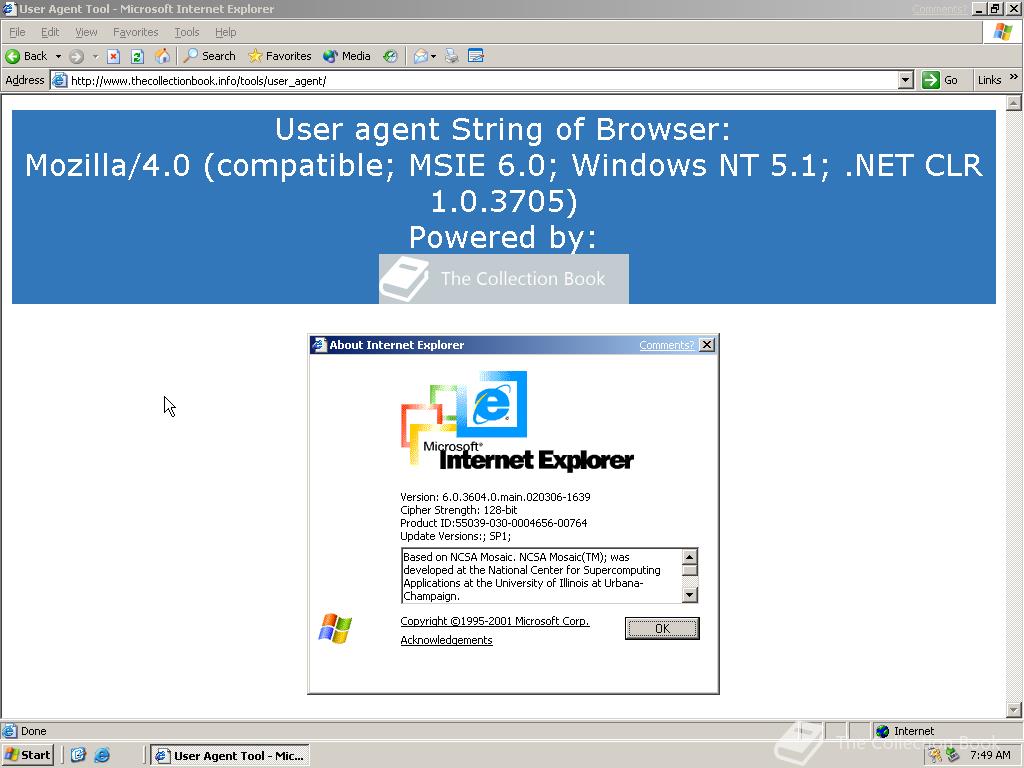Click the page scrollbar down arrow

click(1014, 710)
